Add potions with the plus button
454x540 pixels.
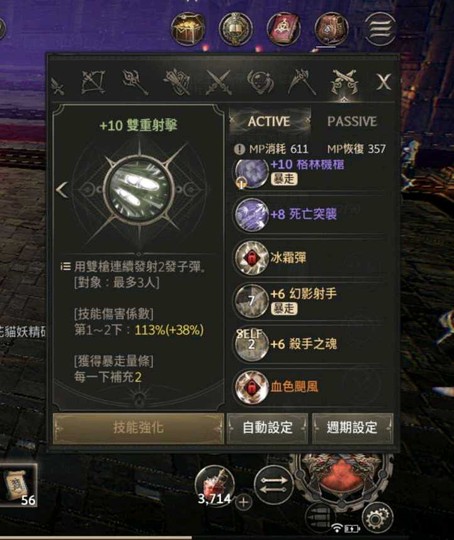(244, 502)
